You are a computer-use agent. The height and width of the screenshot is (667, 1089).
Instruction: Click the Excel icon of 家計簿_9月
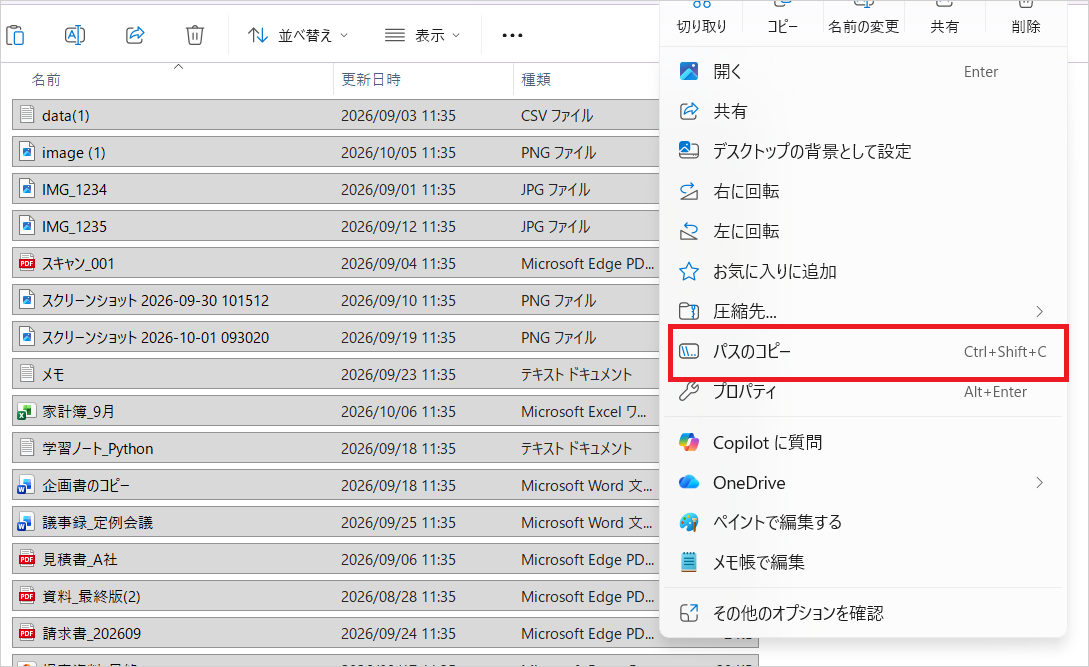pyautogui.click(x=27, y=411)
